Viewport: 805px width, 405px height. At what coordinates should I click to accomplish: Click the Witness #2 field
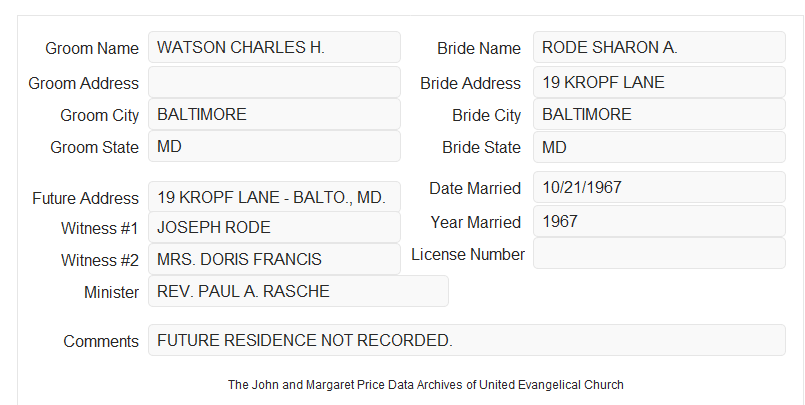[274, 259]
